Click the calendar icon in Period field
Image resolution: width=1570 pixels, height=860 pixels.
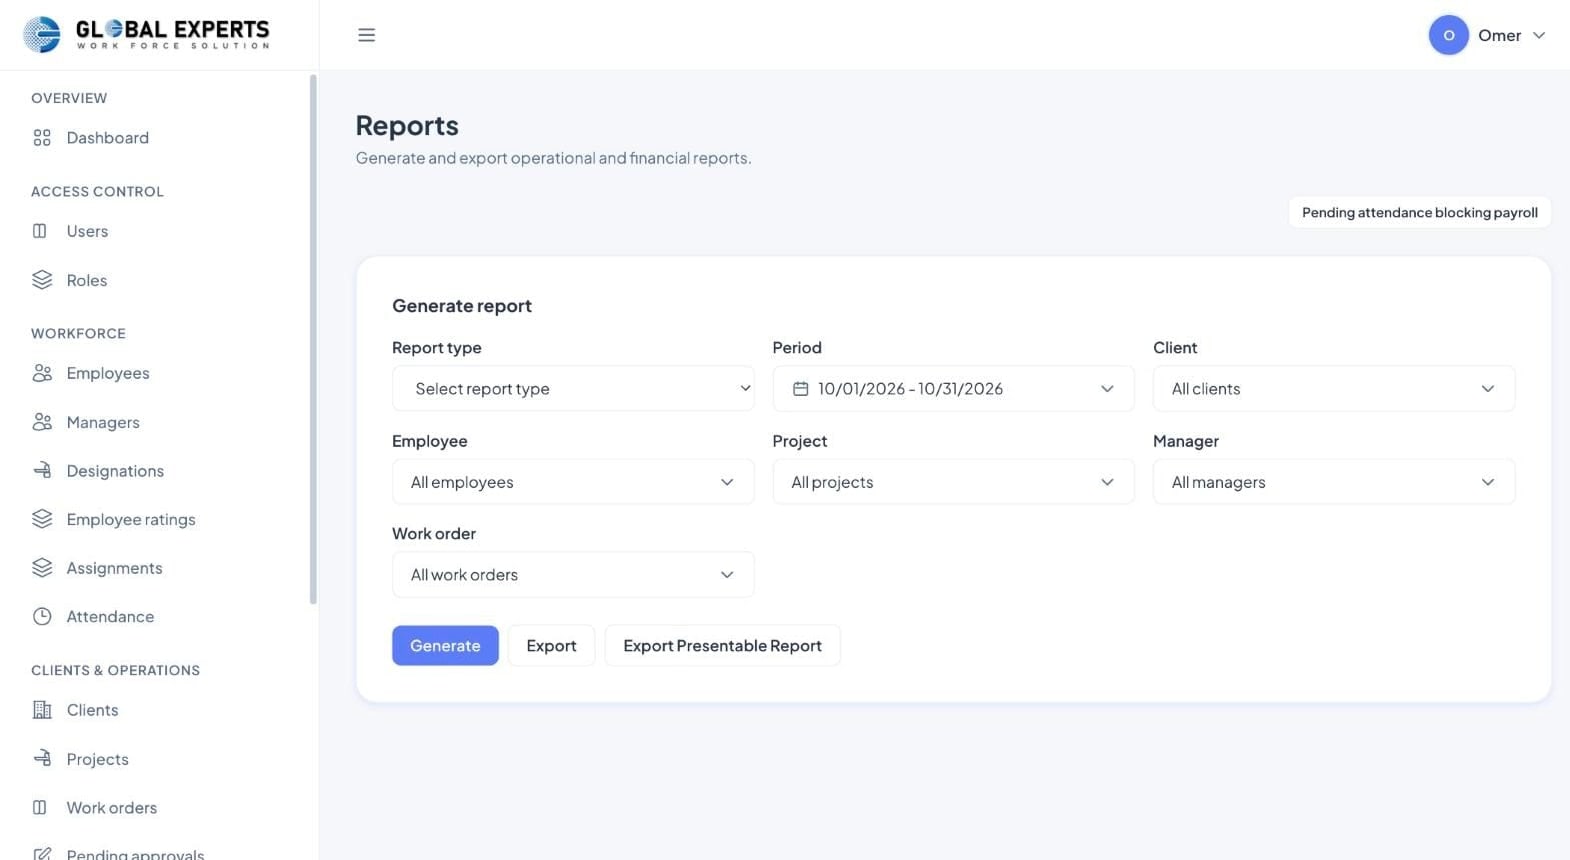[x=801, y=389]
